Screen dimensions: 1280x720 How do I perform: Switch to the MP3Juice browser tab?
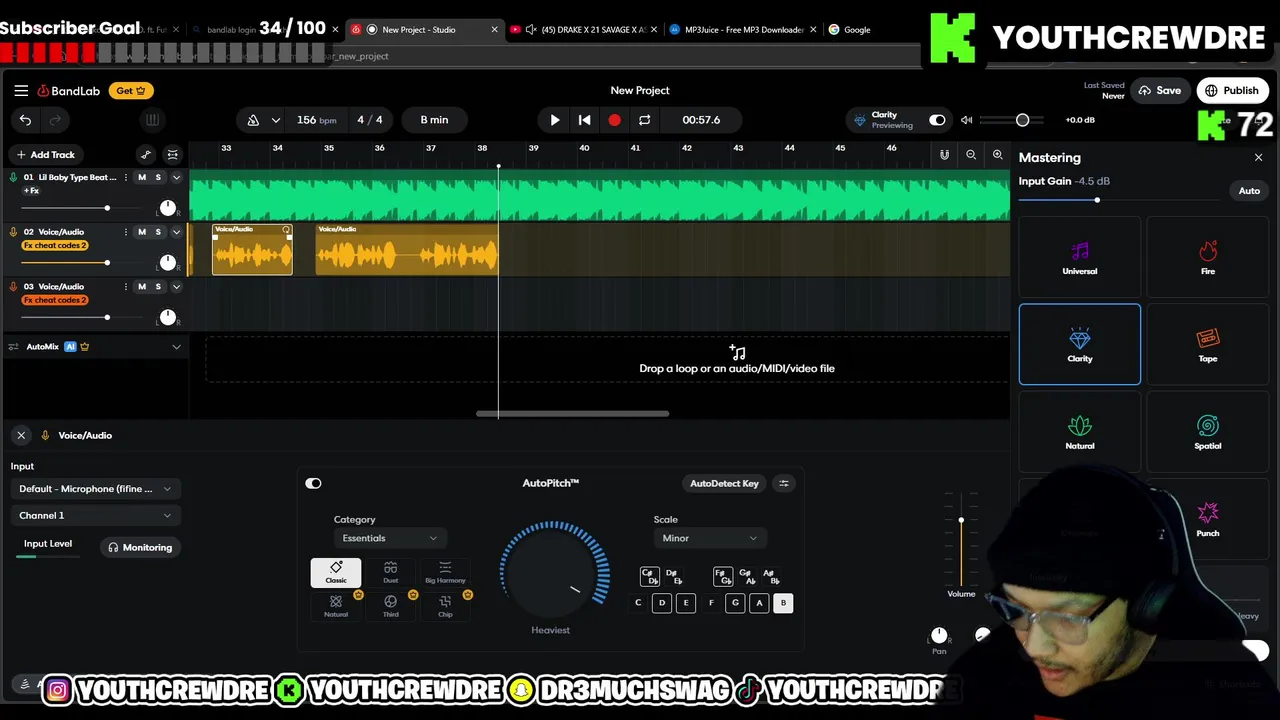(743, 30)
